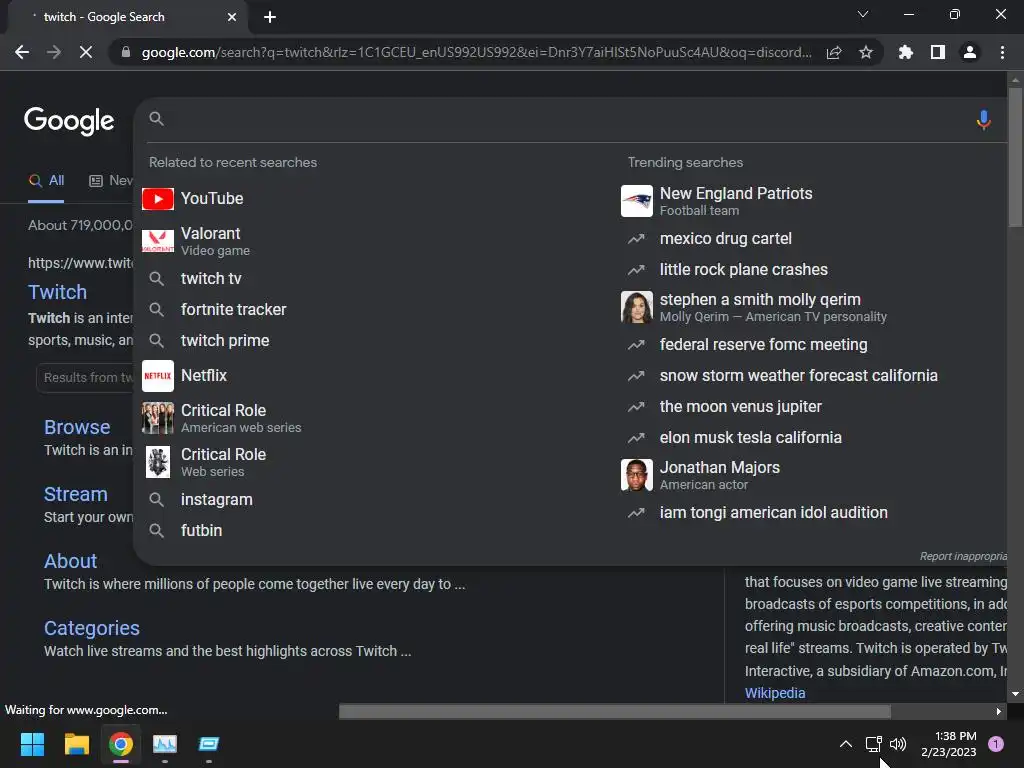This screenshot has height=768, width=1024.
Task: Click the forward navigation arrow
Action: (54, 52)
